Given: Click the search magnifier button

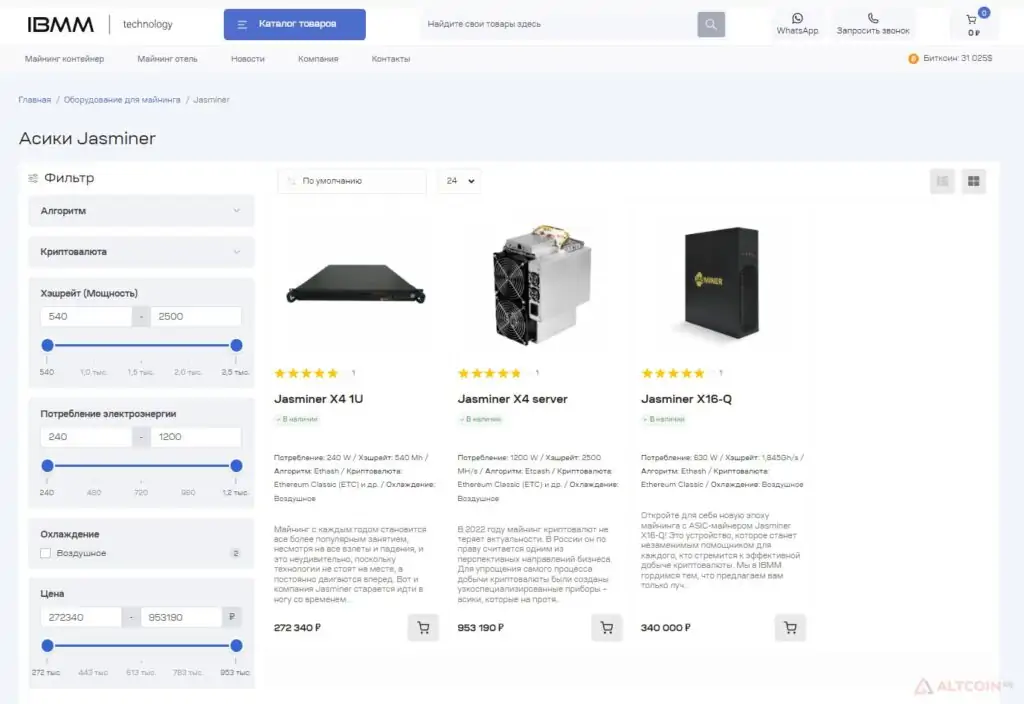Looking at the screenshot, I should point(711,24).
